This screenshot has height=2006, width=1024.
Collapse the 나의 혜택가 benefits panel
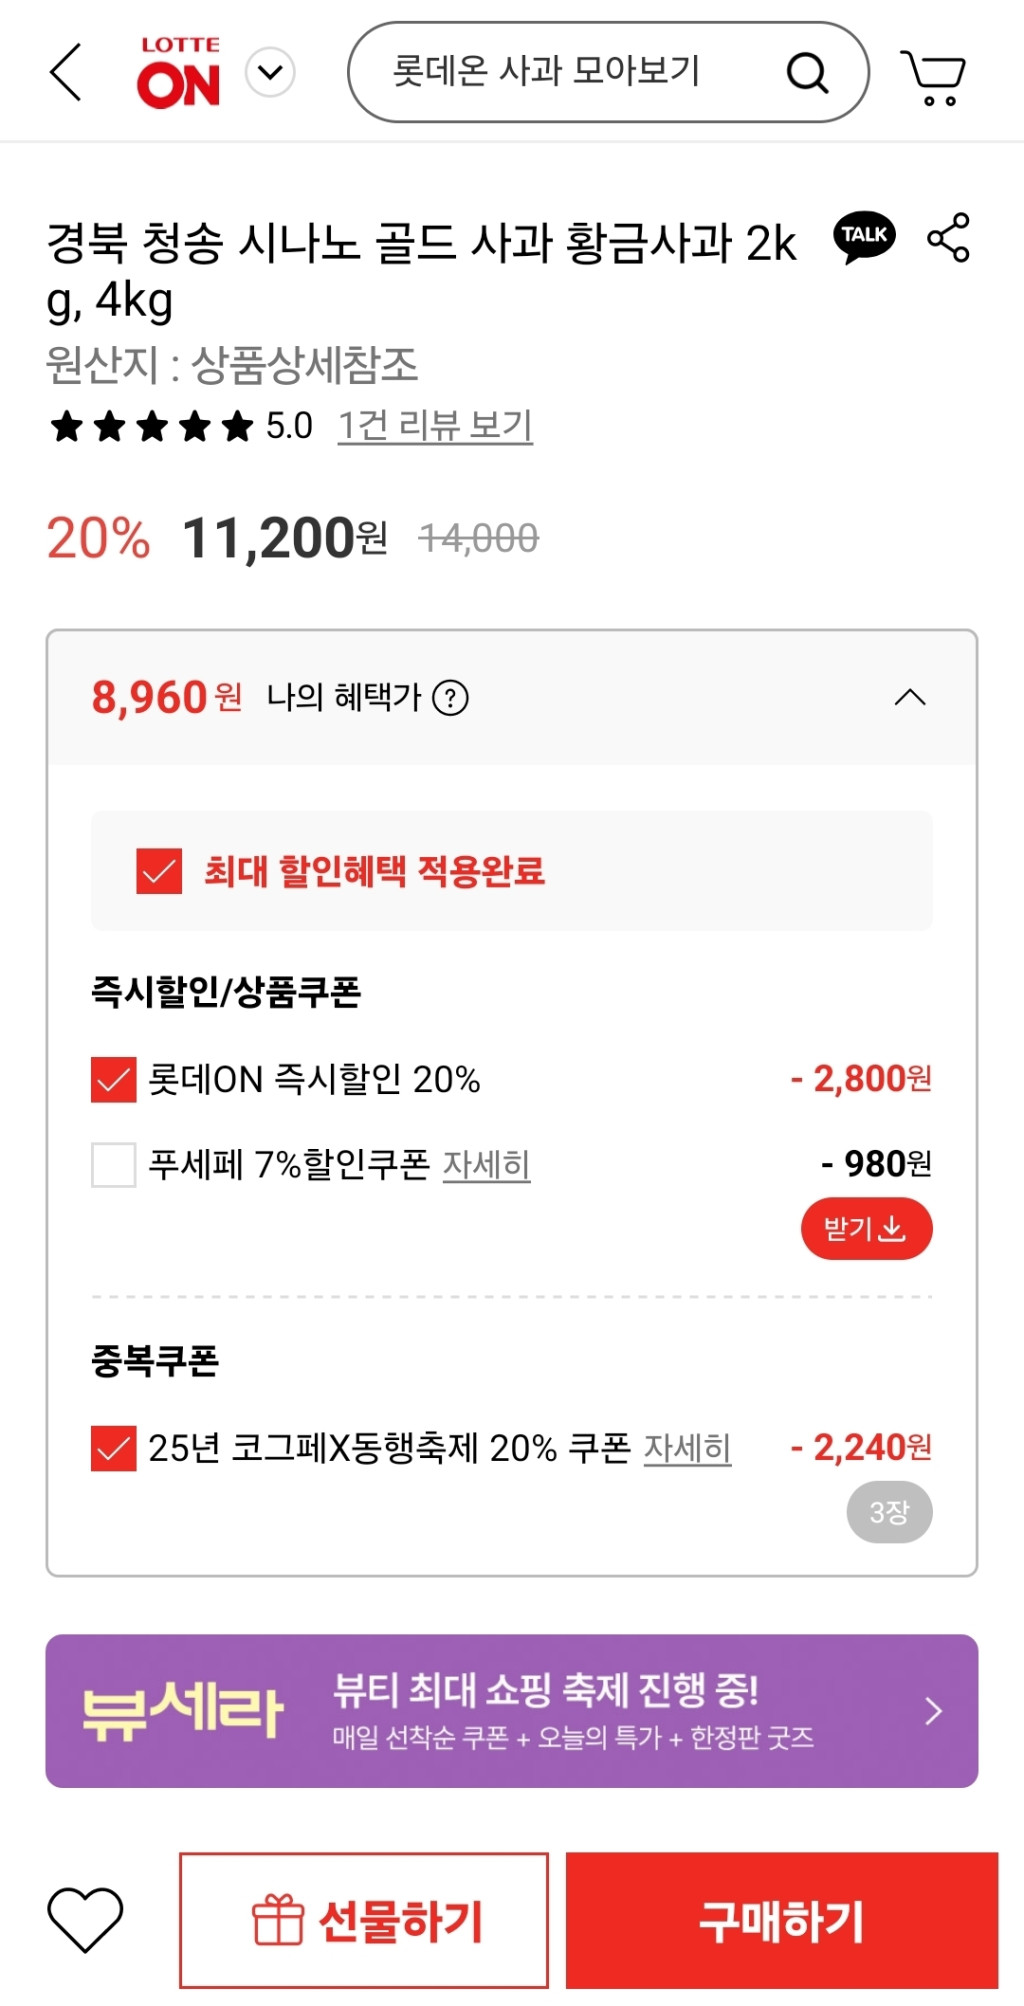[909, 698]
